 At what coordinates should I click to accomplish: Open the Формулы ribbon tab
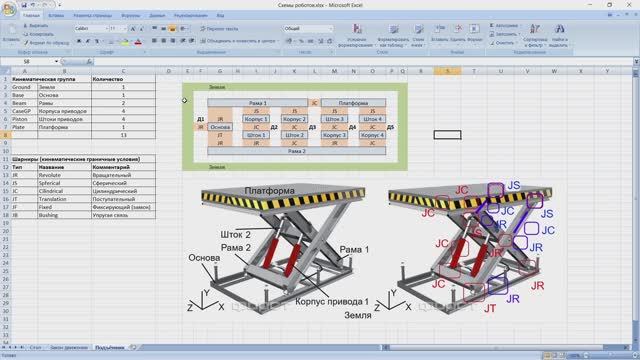[131, 16]
